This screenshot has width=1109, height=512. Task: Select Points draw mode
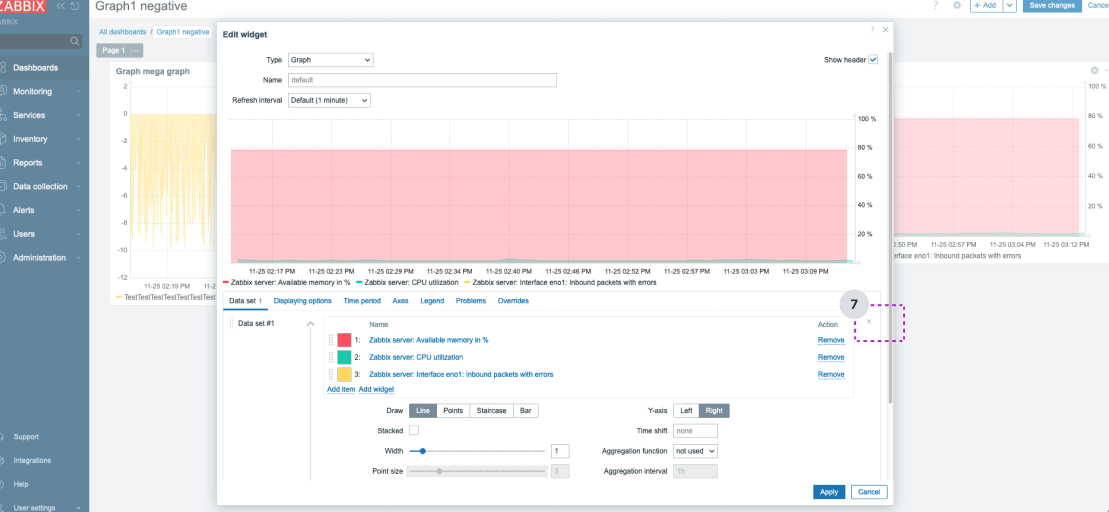[x=453, y=411]
